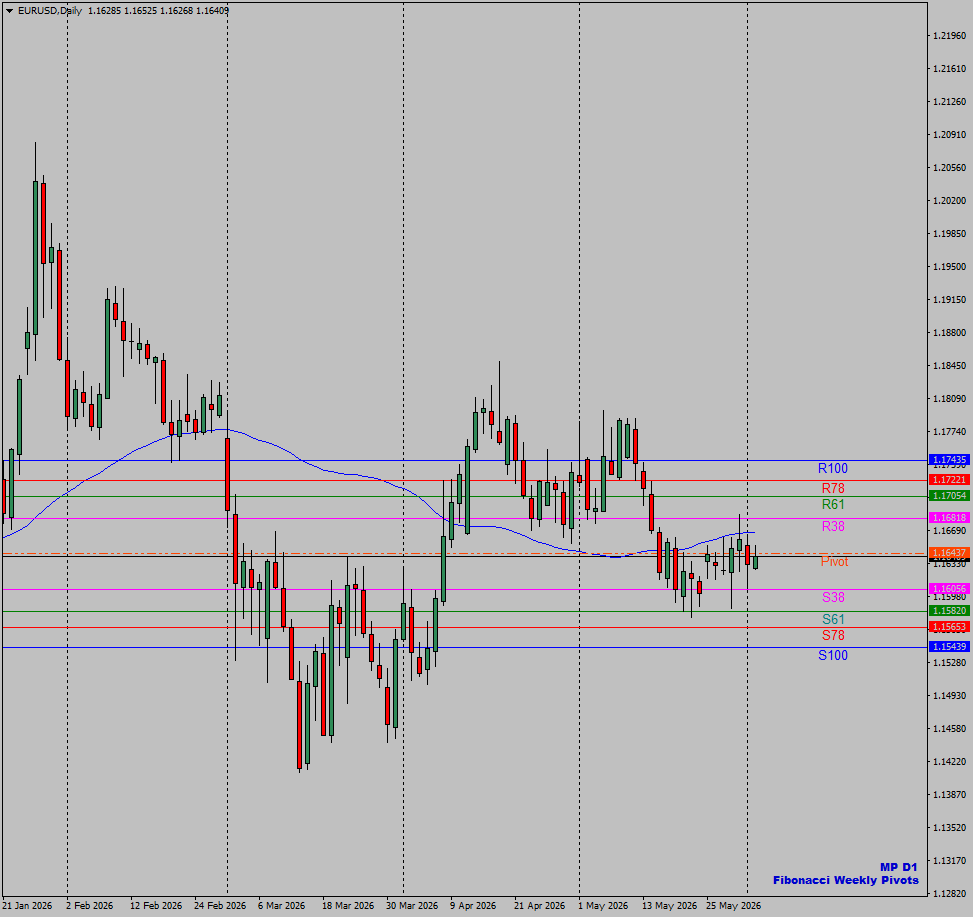The image size is (973, 917).
Task: Click the 1.17221 red price tag
Action: (949, 480)
